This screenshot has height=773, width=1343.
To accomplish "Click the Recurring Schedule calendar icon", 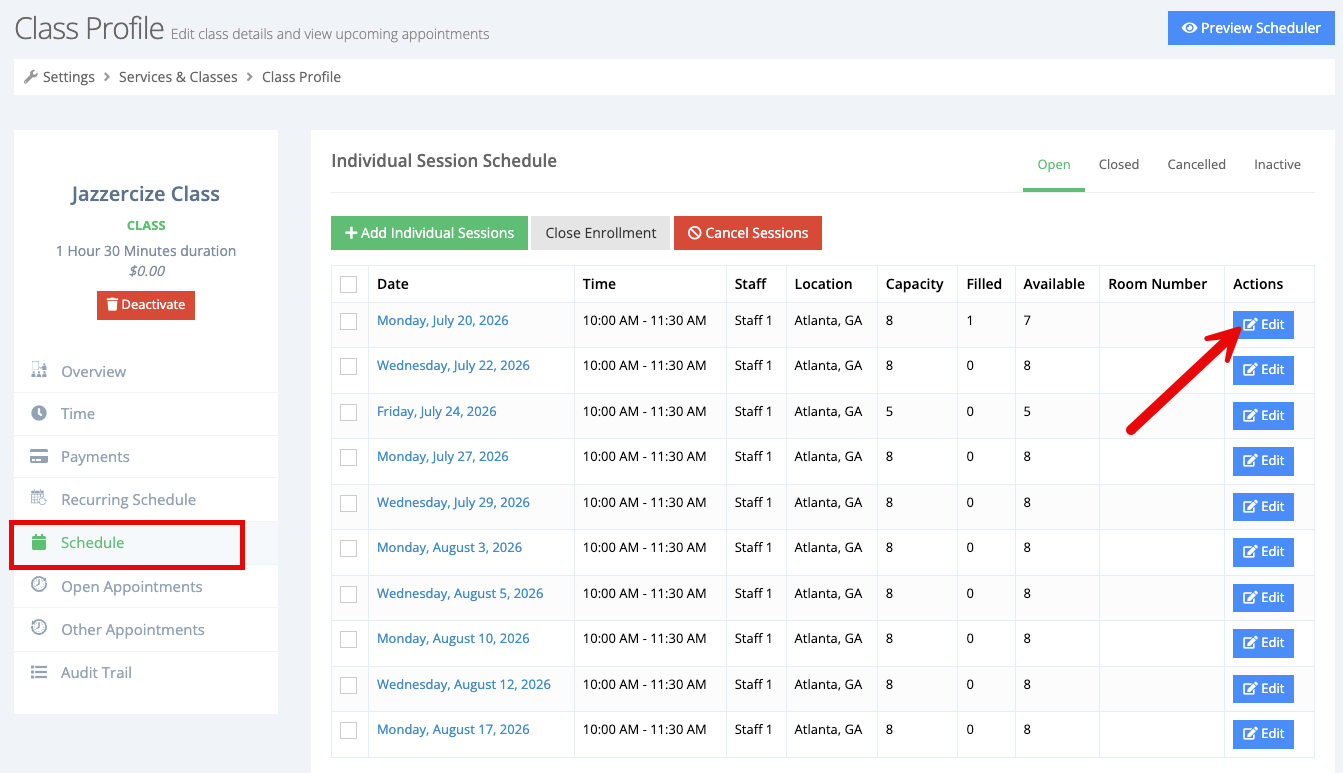I will click(39, 498).
